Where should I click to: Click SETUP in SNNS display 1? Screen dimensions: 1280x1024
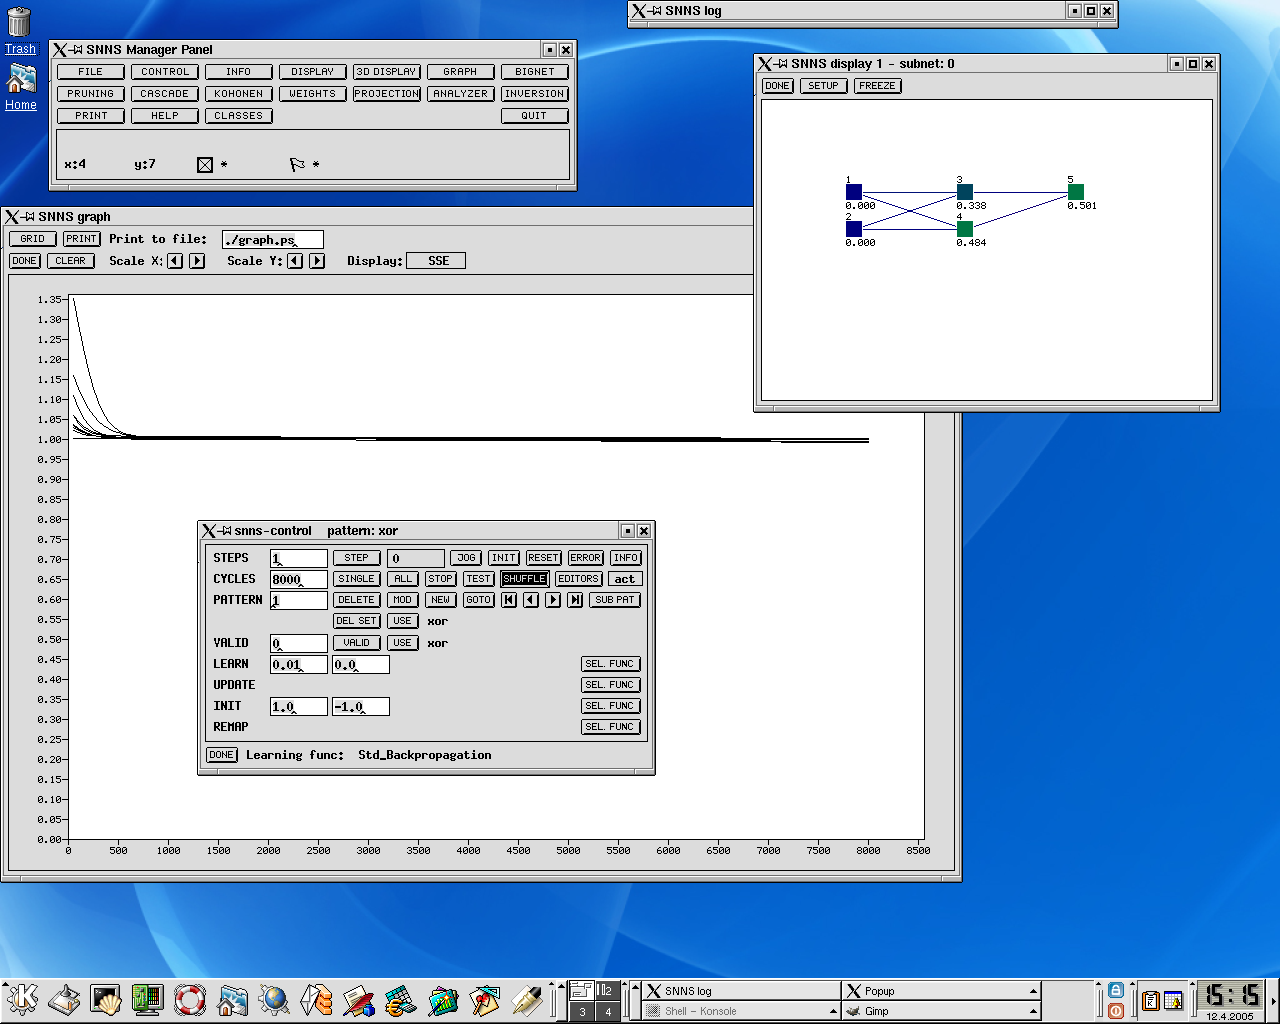click(823, 86)
